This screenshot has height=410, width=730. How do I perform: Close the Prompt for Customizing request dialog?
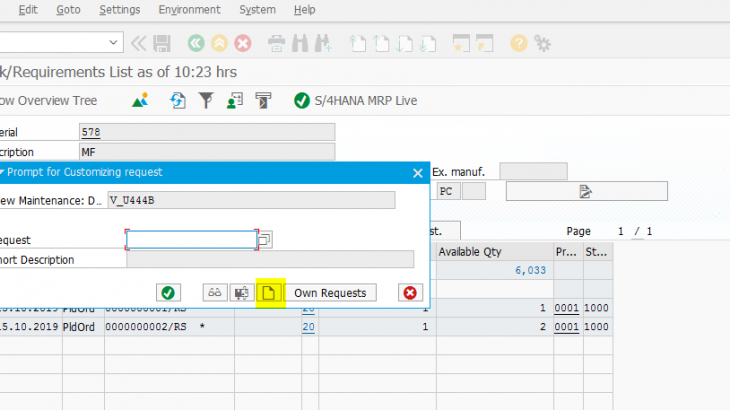(x=417, y=173)
